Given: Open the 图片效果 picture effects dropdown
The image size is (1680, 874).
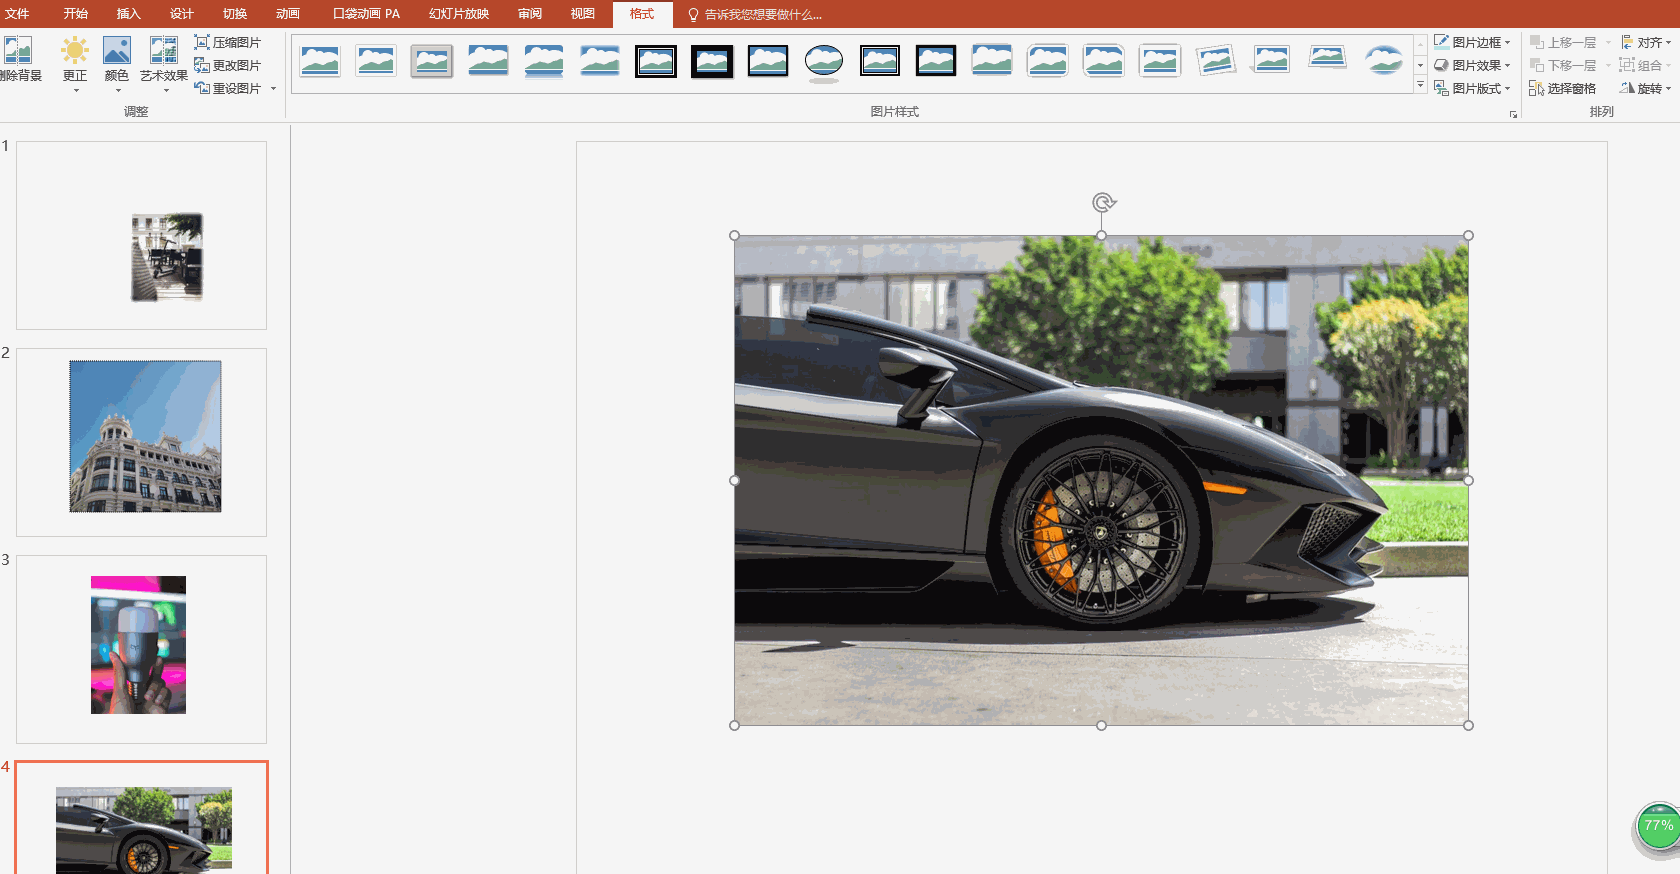Looking at the screenshot, I should coord(1472,65).
